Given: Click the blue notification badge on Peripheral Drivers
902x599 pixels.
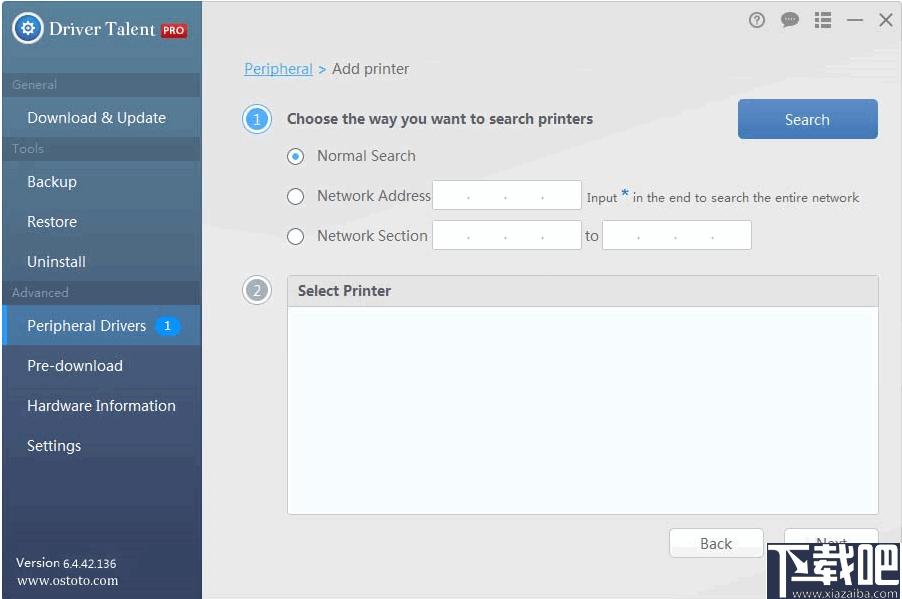Looking at the screenshot, I should click(x=167, y=326).
